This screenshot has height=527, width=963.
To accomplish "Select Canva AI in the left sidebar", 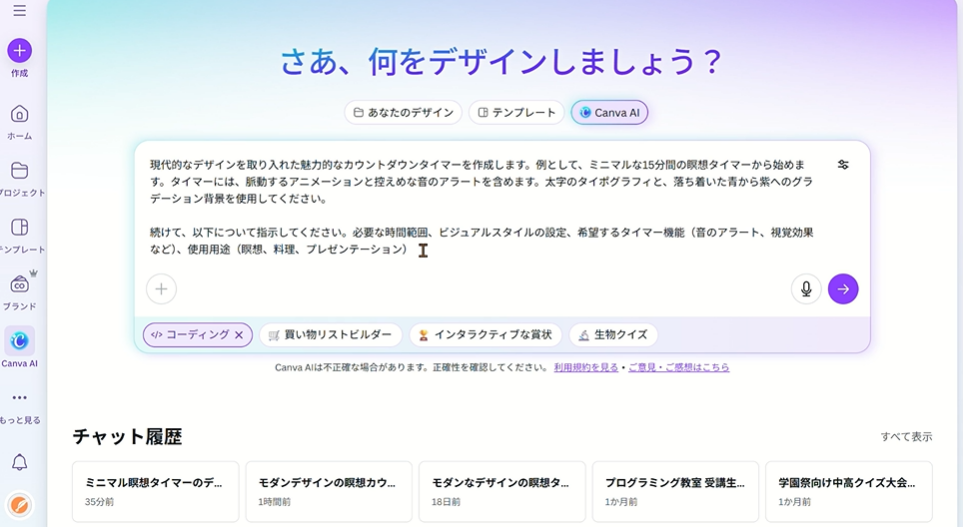I will [x=20, y=348].
